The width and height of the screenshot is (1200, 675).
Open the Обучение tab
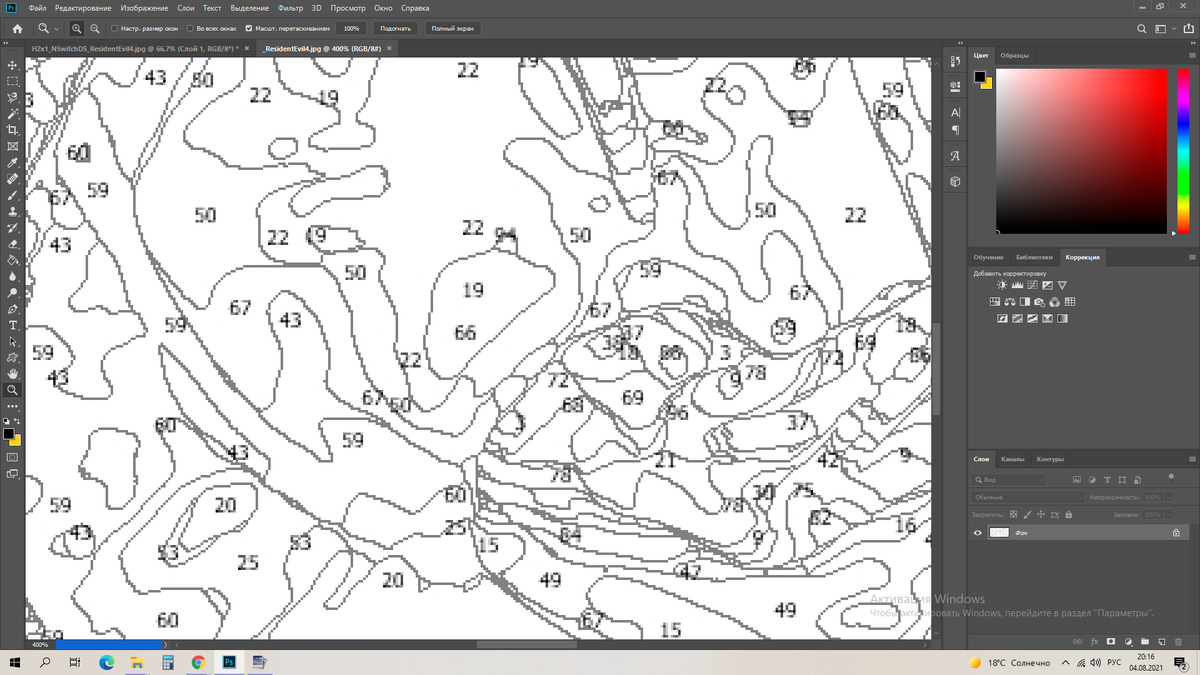click(989, 257)
